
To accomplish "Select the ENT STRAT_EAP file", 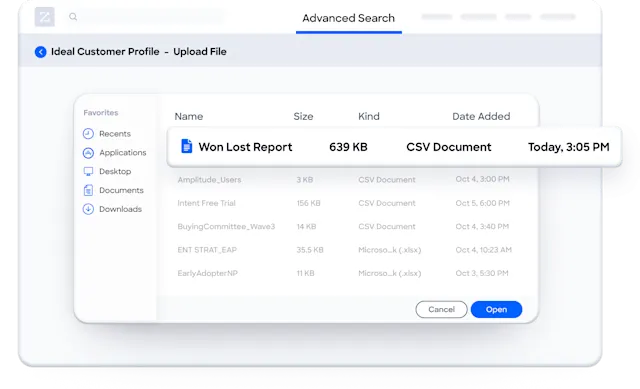I will (x=207, y=250).
